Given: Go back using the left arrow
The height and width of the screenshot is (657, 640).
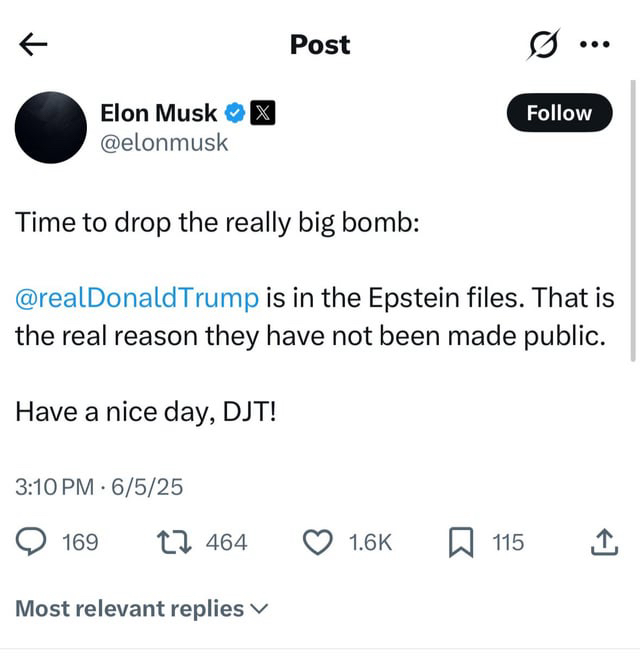Looking at the screenshot, I should (33, 45).
